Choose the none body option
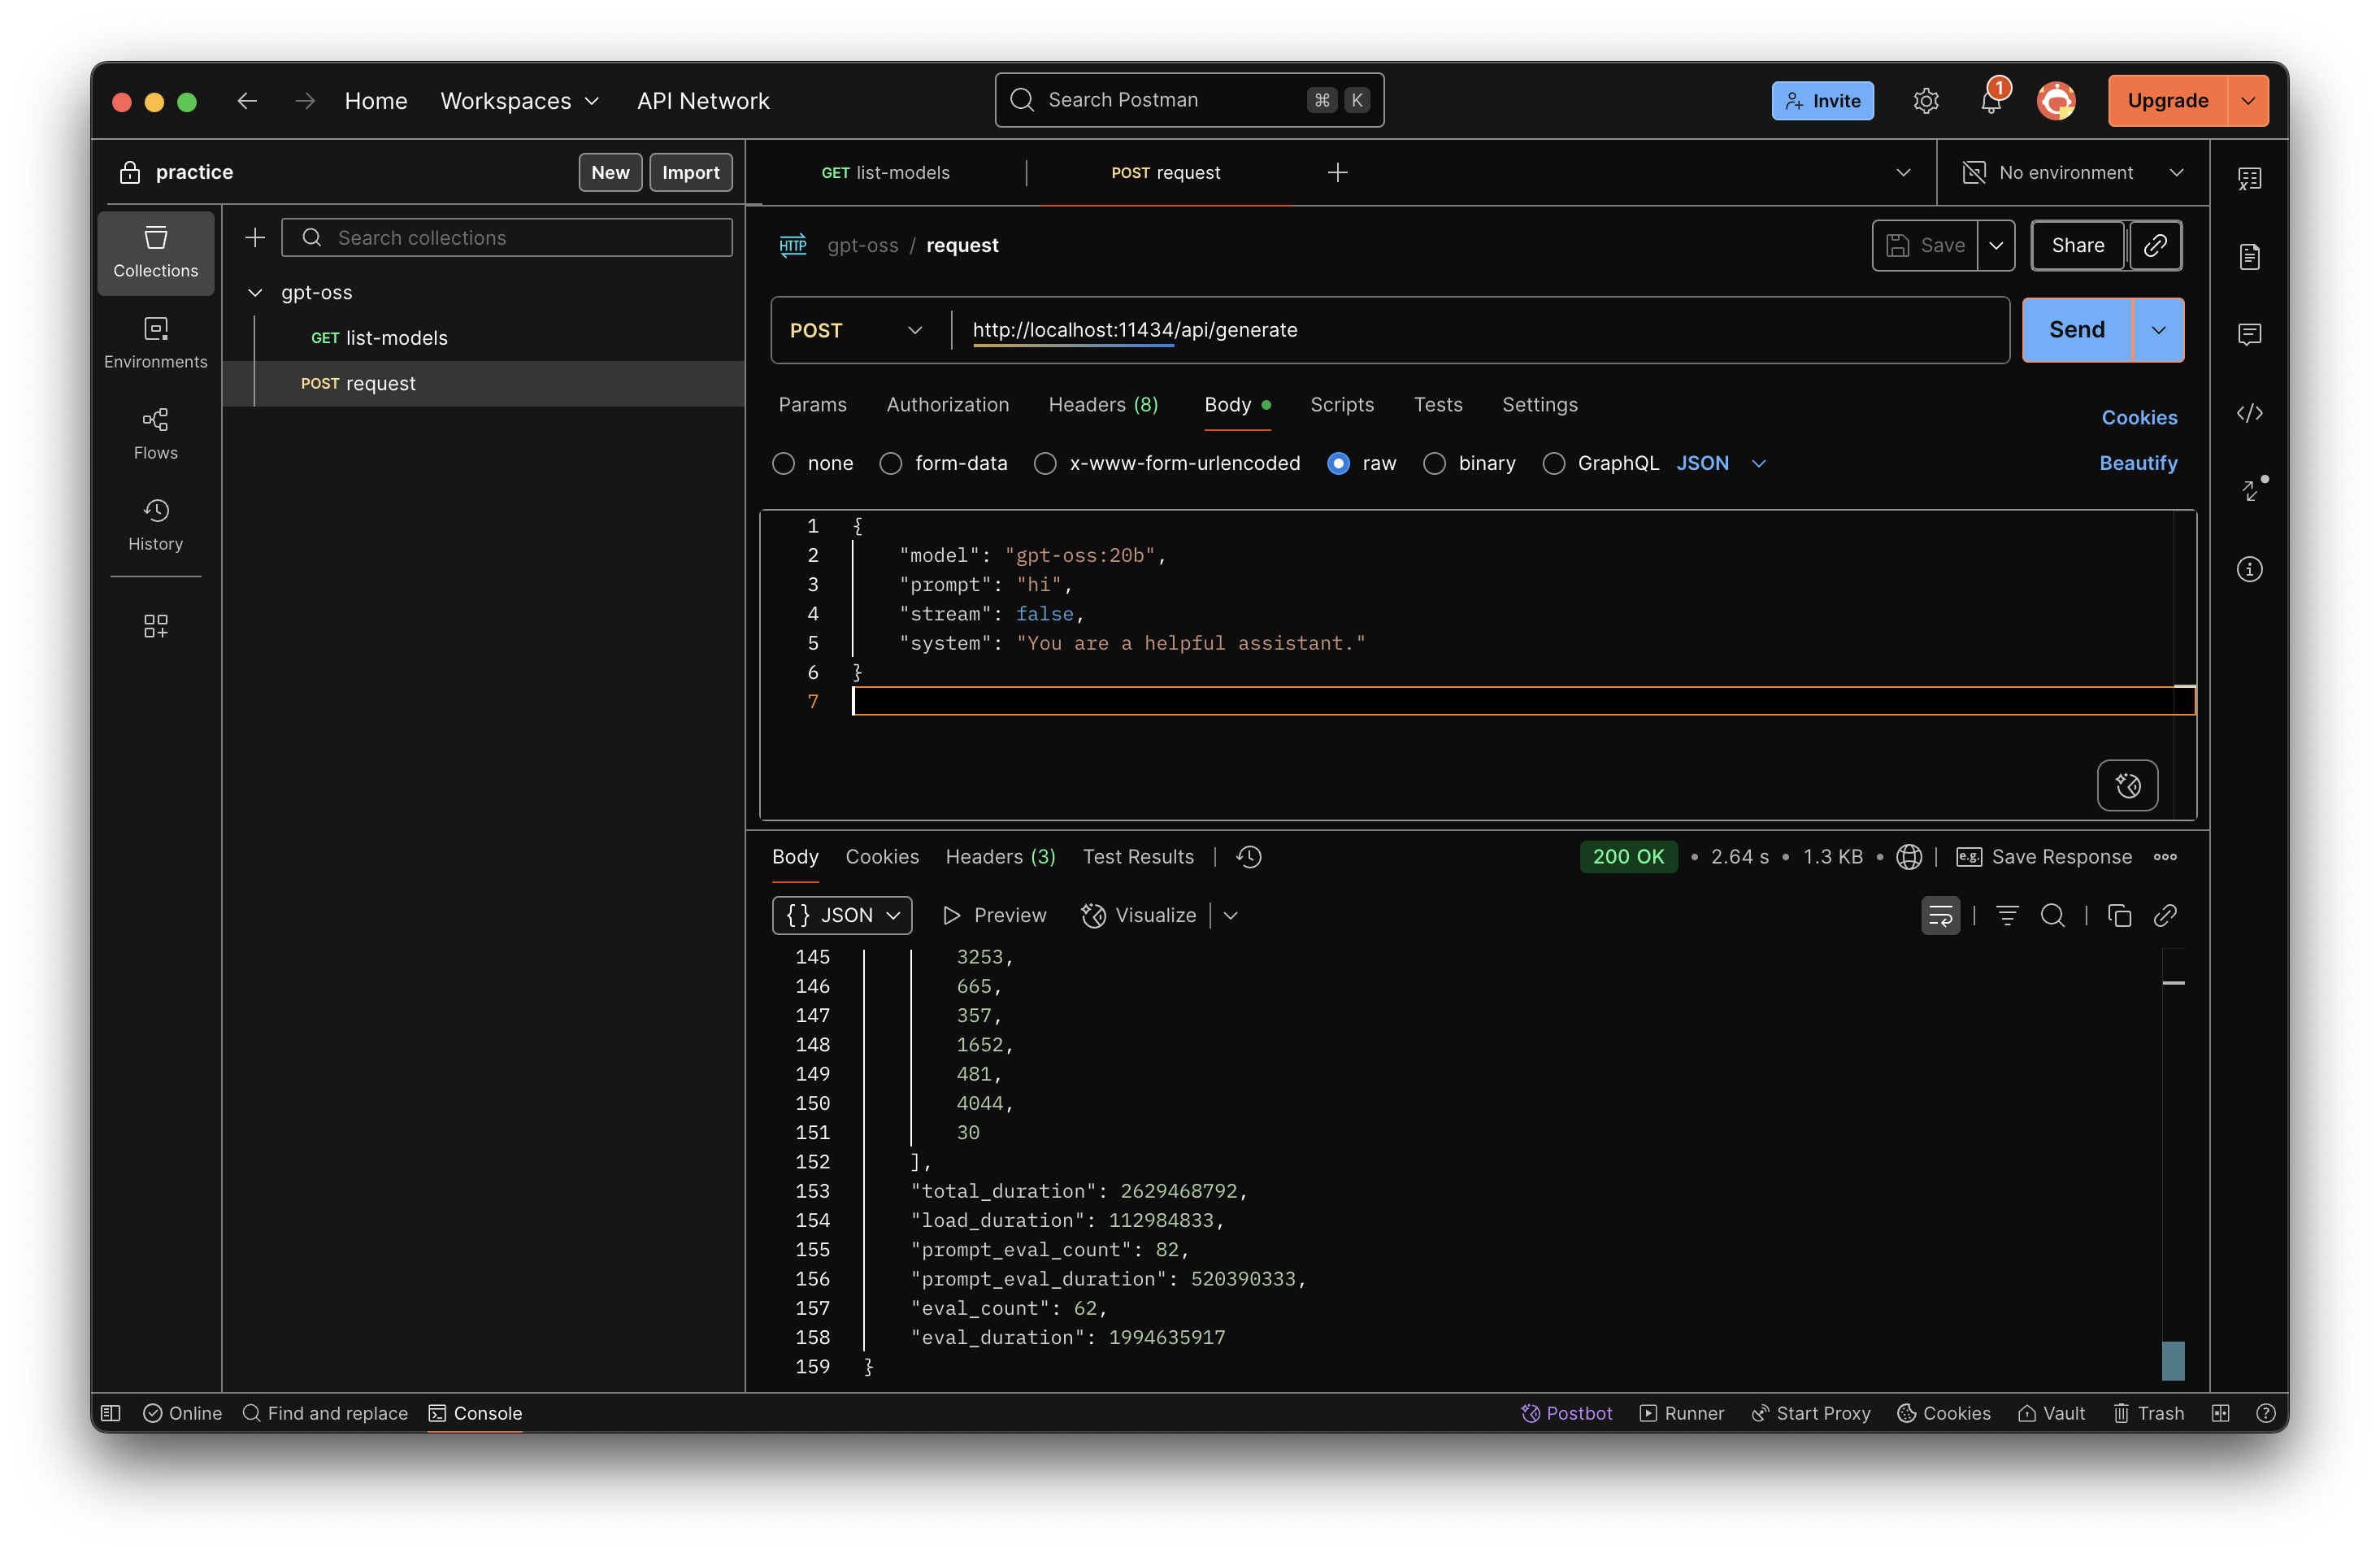 783,463
